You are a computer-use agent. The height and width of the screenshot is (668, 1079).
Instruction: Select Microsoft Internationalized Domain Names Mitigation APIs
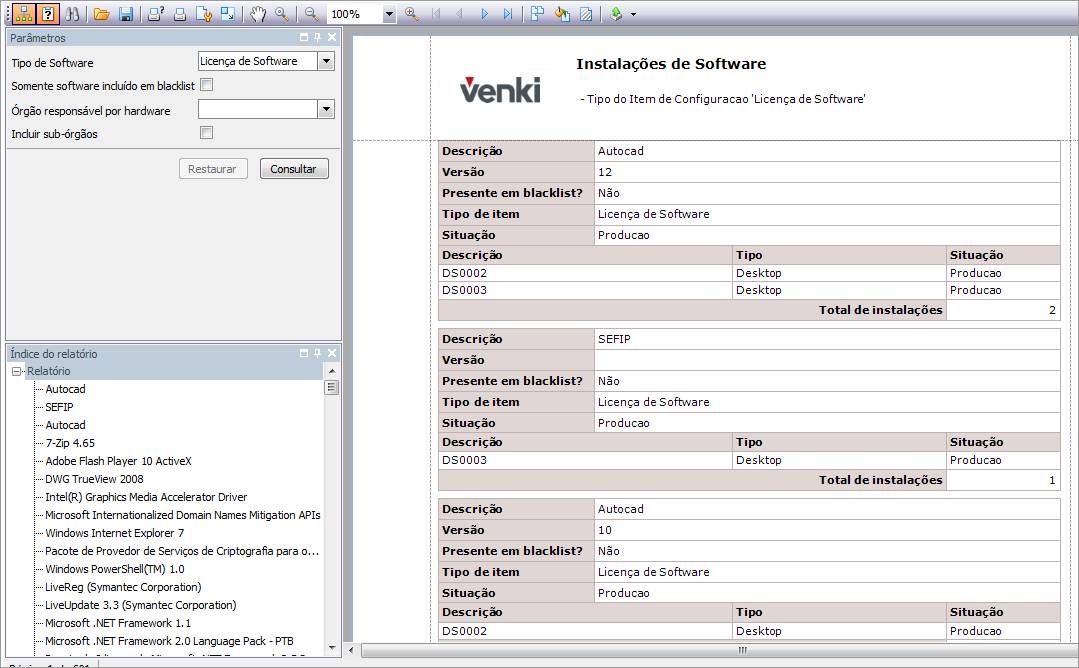pyautogui.click(x=182, y=515)
